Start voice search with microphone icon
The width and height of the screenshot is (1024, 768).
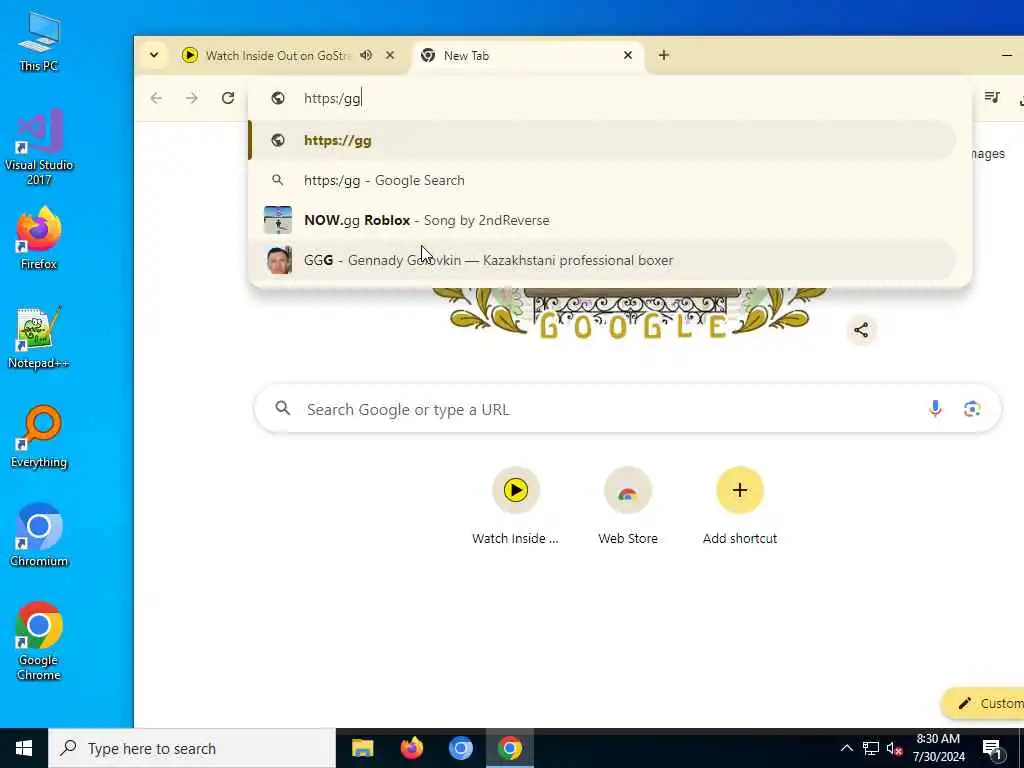[x=935, y=409]
